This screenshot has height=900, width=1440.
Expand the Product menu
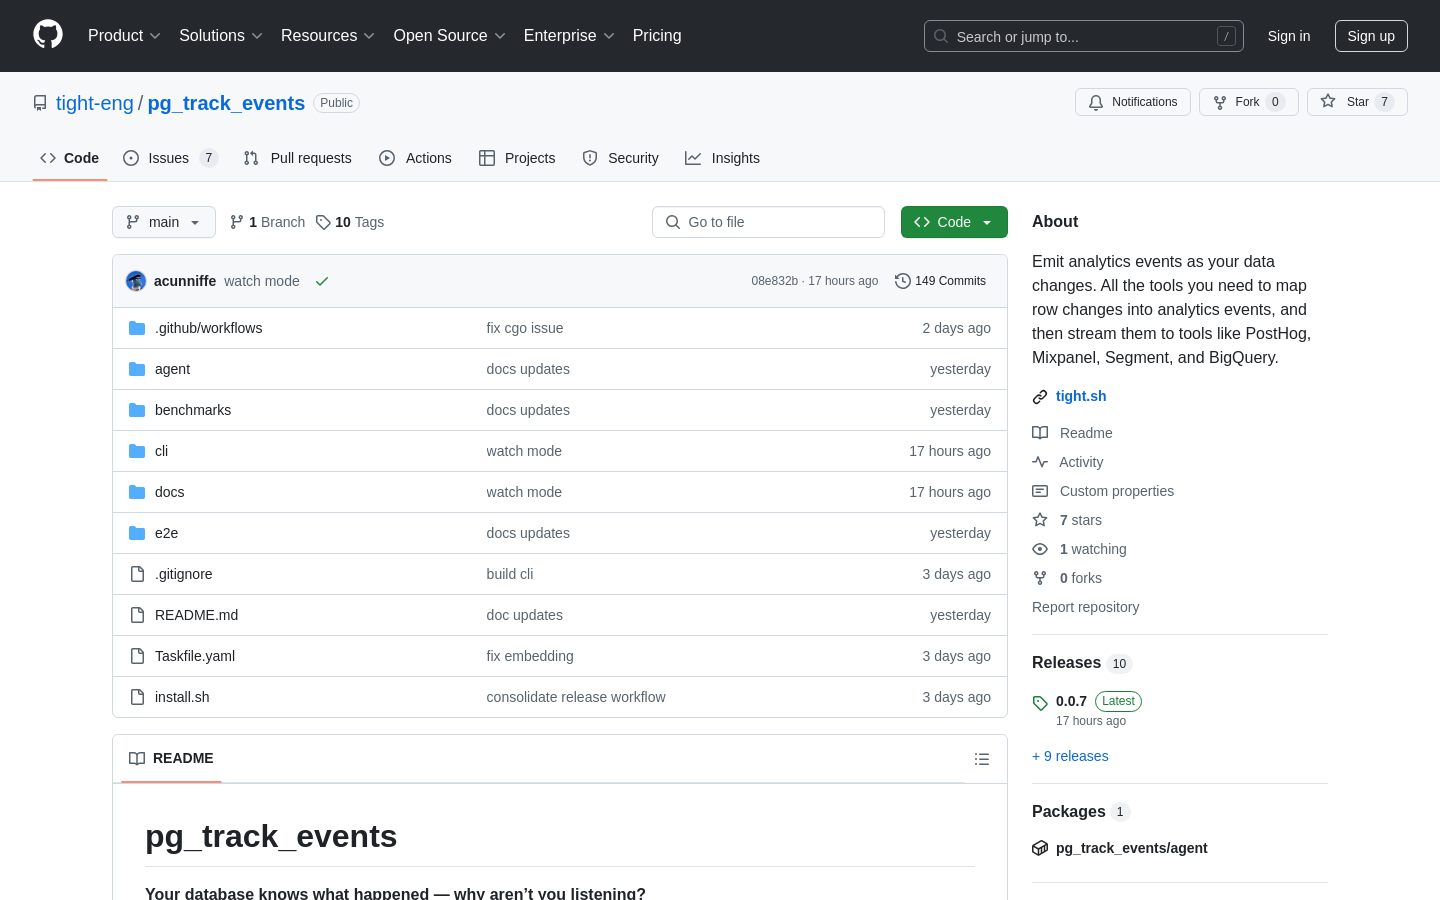pos(124,36)
